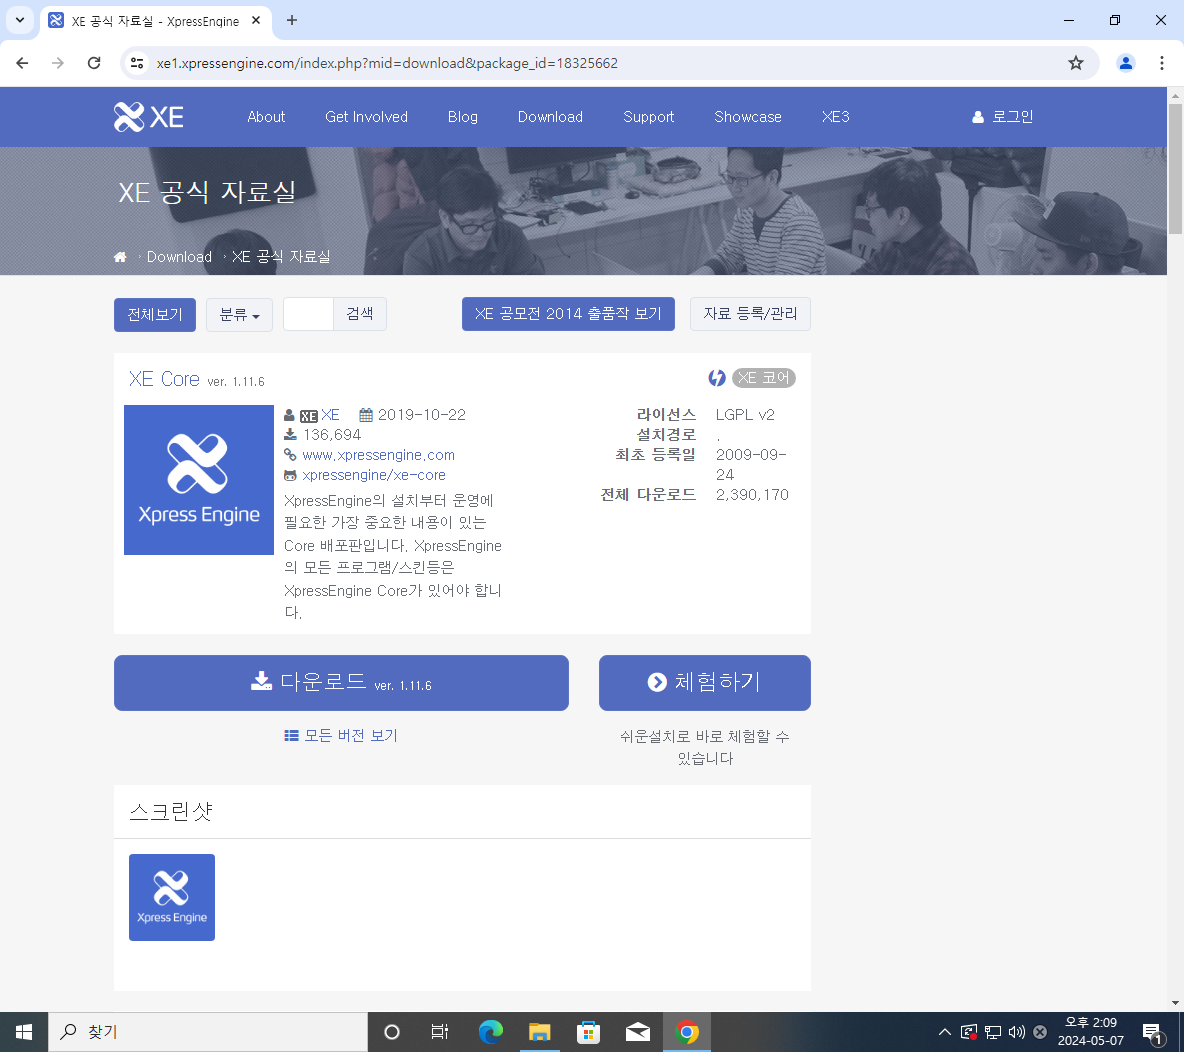Click the 검색 search button
Viewport: 1184px width, 1052px height.
pos(360,314)
